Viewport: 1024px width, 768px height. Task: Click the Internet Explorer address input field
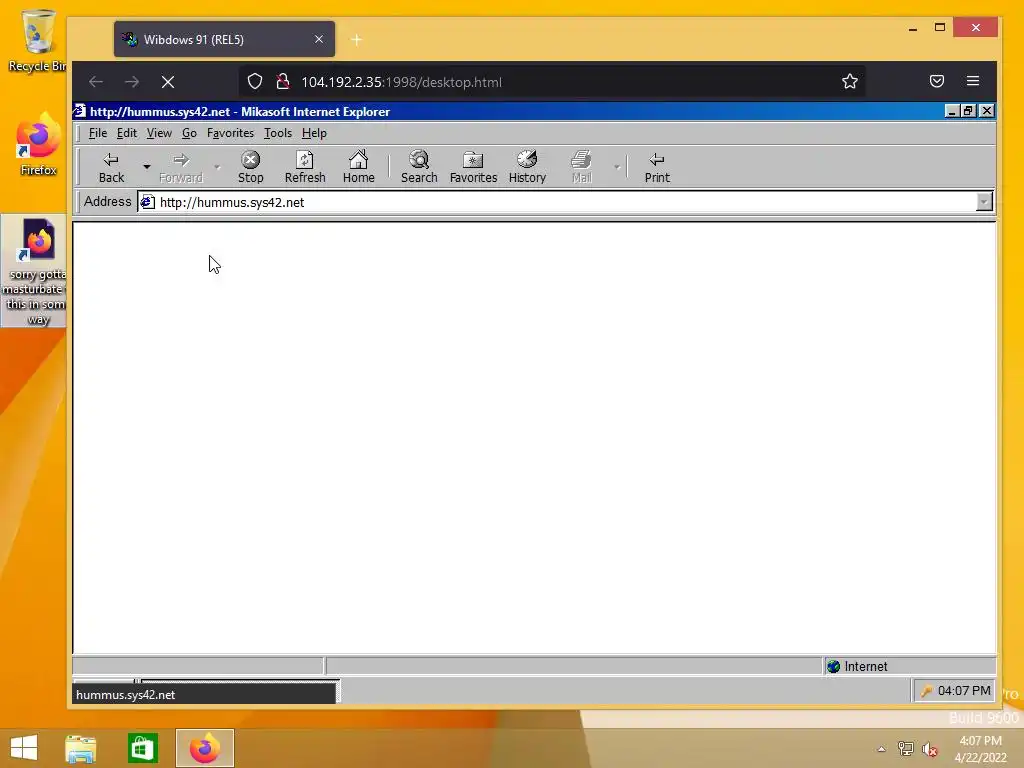coord(566,202)
